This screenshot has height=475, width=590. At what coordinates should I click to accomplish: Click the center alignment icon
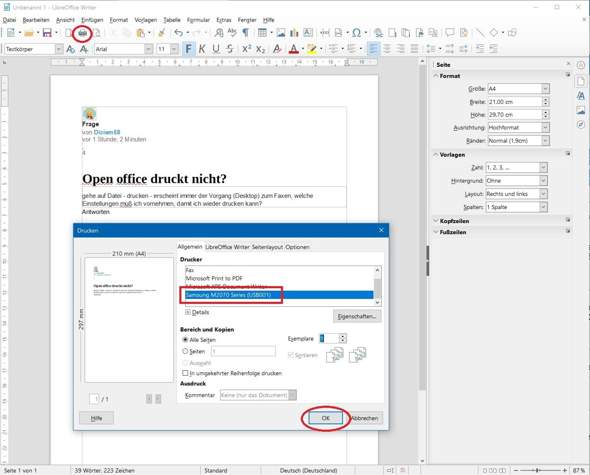coord(387,49)
